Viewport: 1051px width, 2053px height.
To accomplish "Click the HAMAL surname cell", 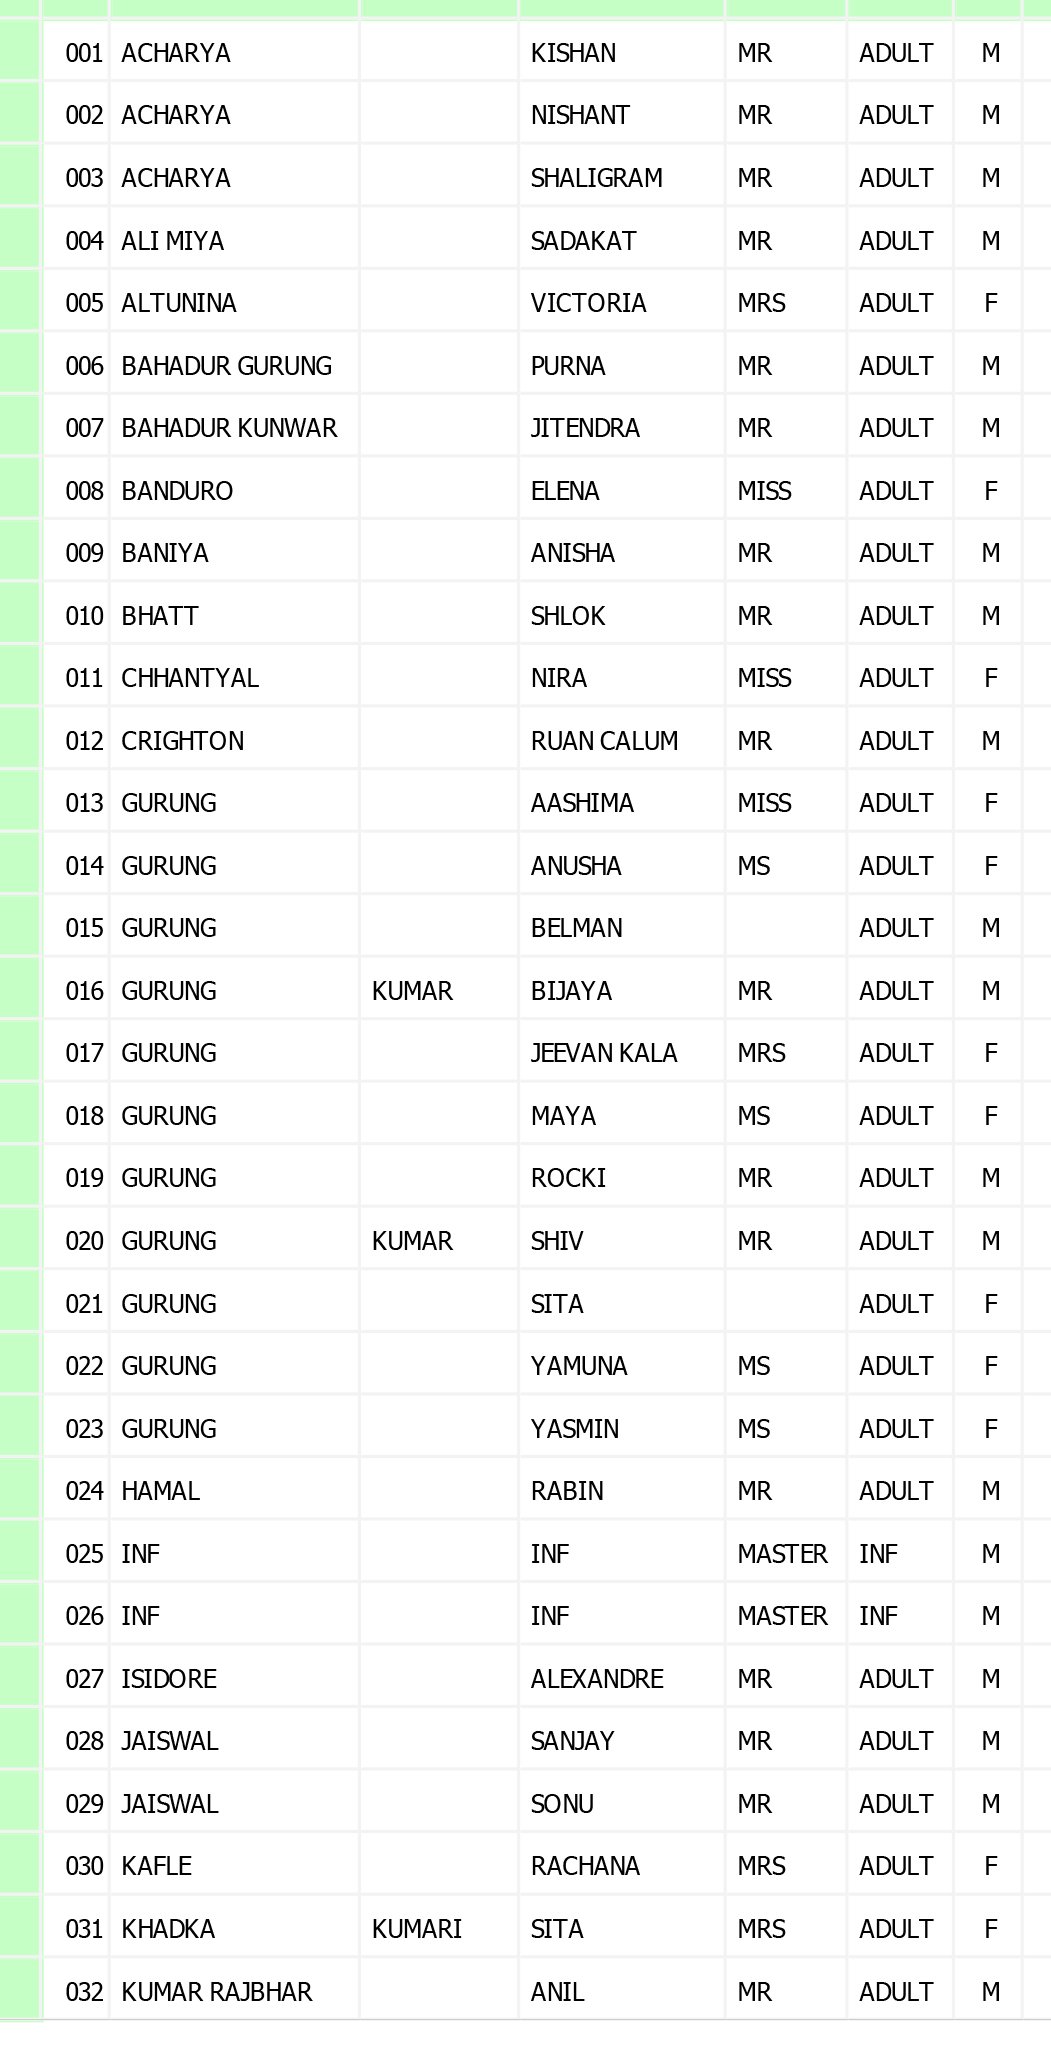I will pyautogui.click(x=160, y=1491).
